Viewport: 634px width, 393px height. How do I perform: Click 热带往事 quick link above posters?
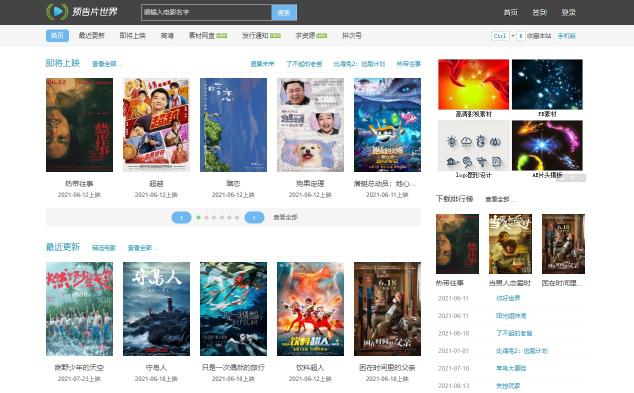[408, 64]
